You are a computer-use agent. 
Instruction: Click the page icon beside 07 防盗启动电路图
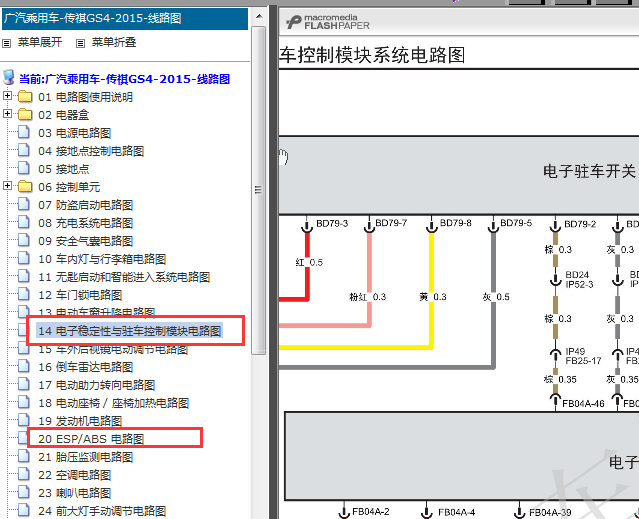[x=24, y=204]
